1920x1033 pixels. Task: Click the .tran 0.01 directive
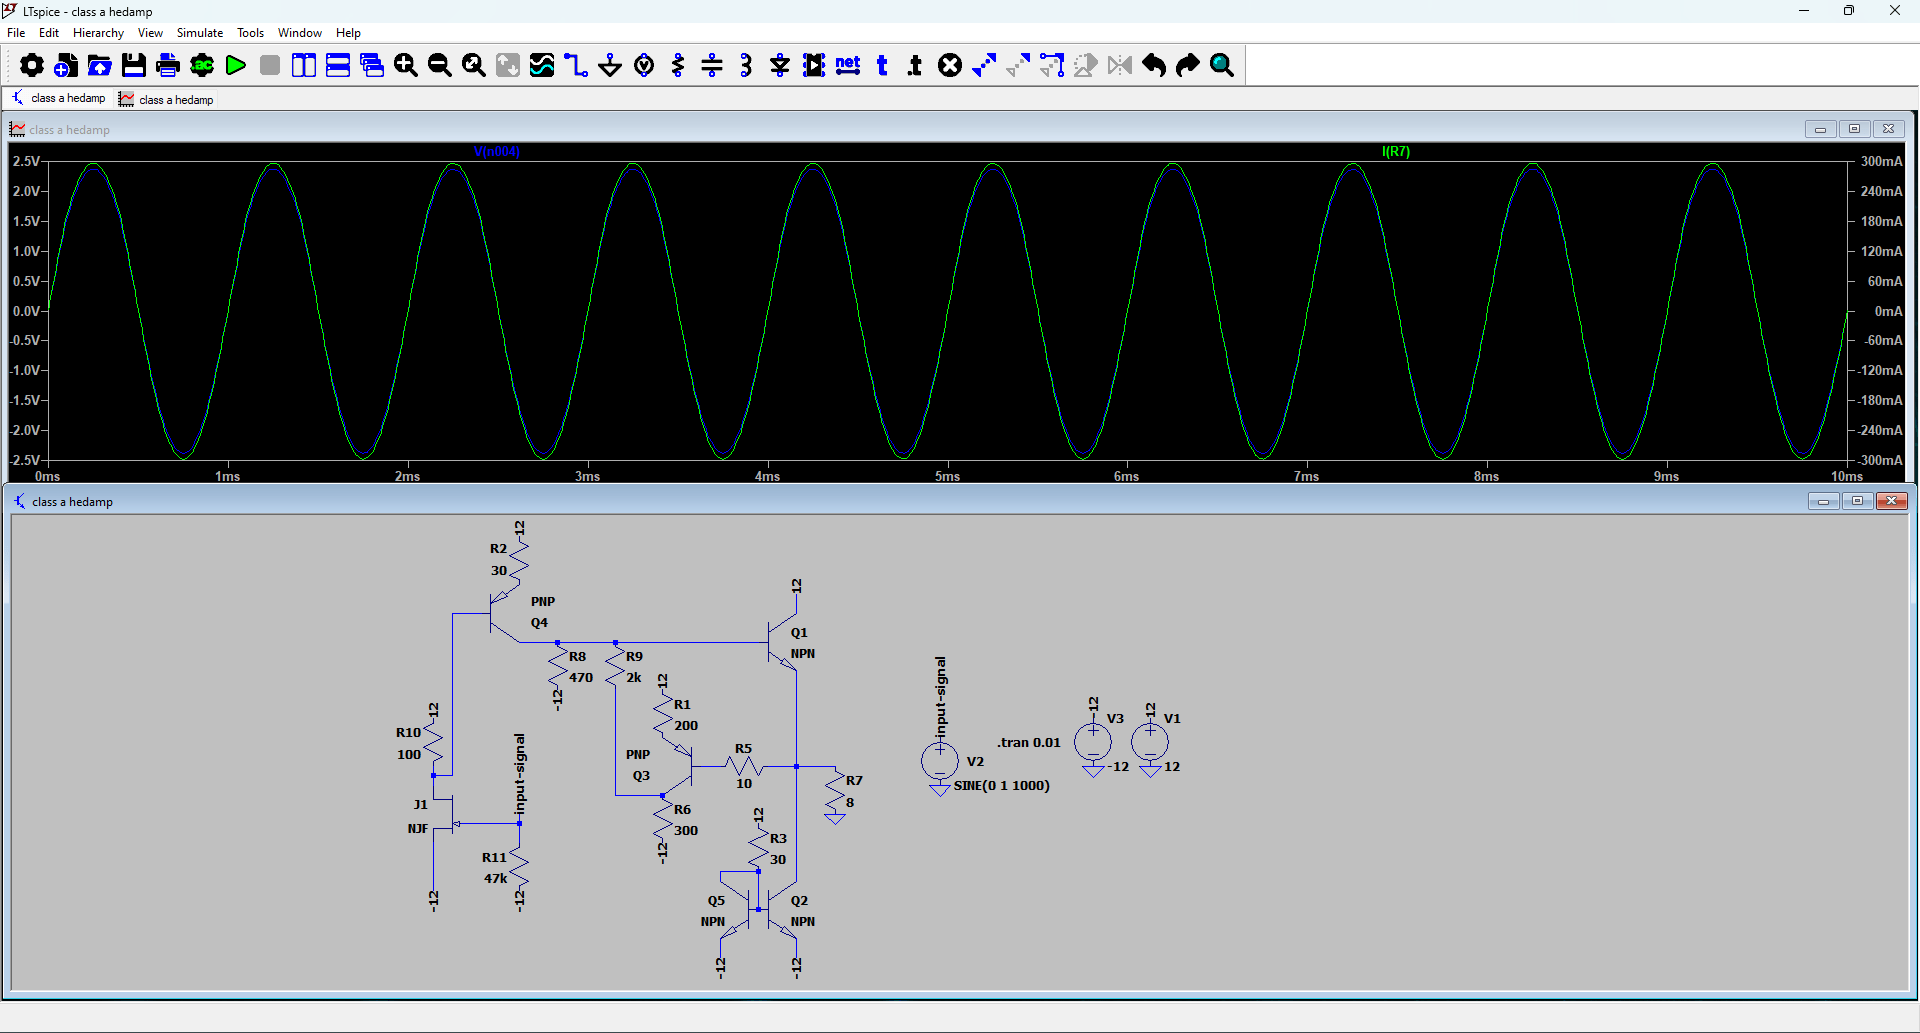point(1028,742)
